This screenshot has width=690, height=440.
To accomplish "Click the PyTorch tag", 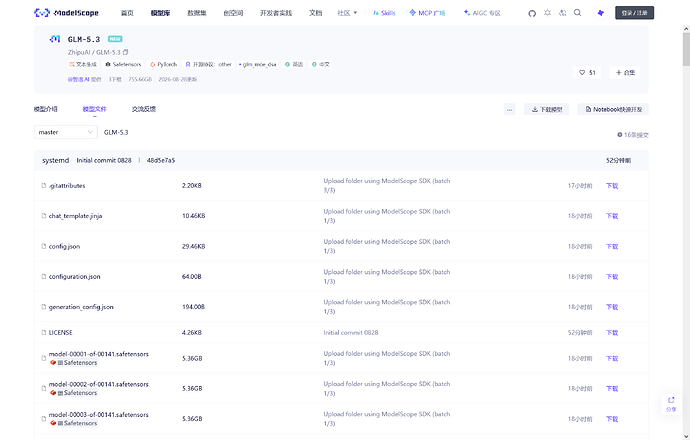I will (x=164, y=64).
